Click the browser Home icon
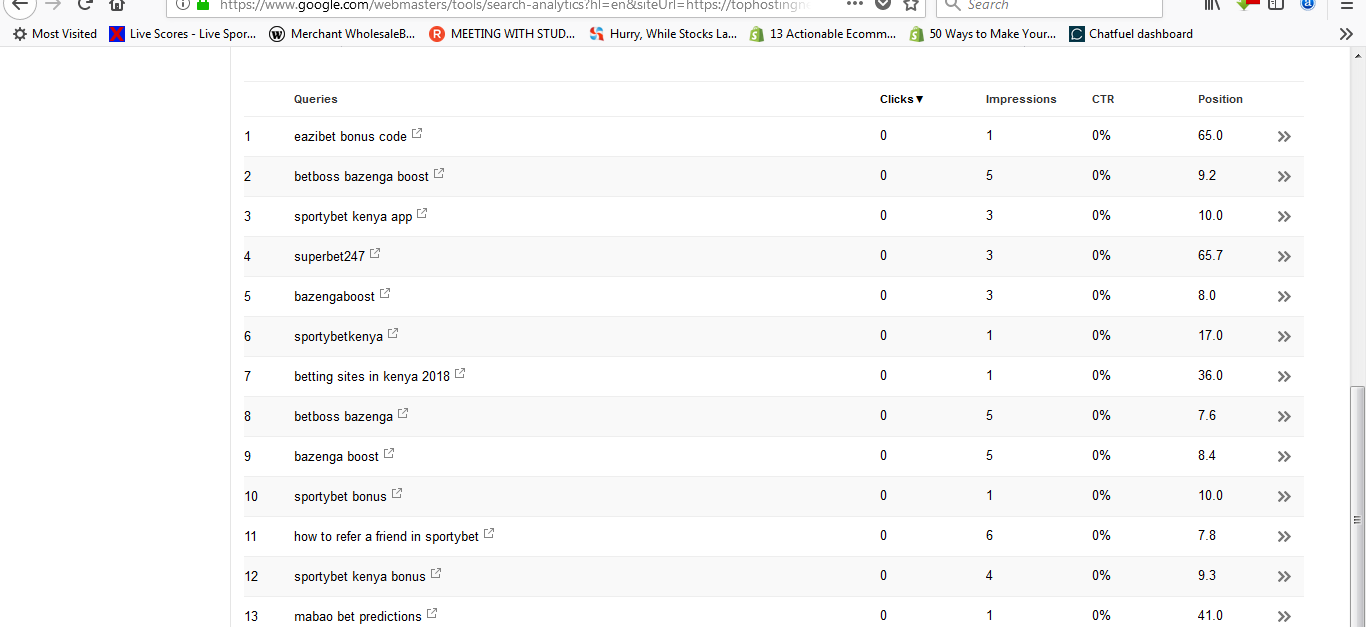Viewport: 1366px width, 627px height. click(x=117, y=5)
